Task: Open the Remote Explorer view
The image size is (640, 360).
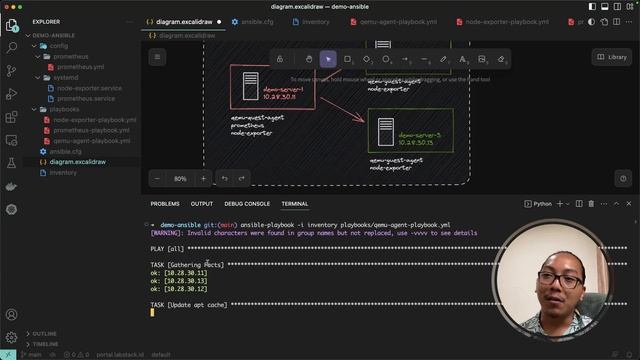Action: 11,140
